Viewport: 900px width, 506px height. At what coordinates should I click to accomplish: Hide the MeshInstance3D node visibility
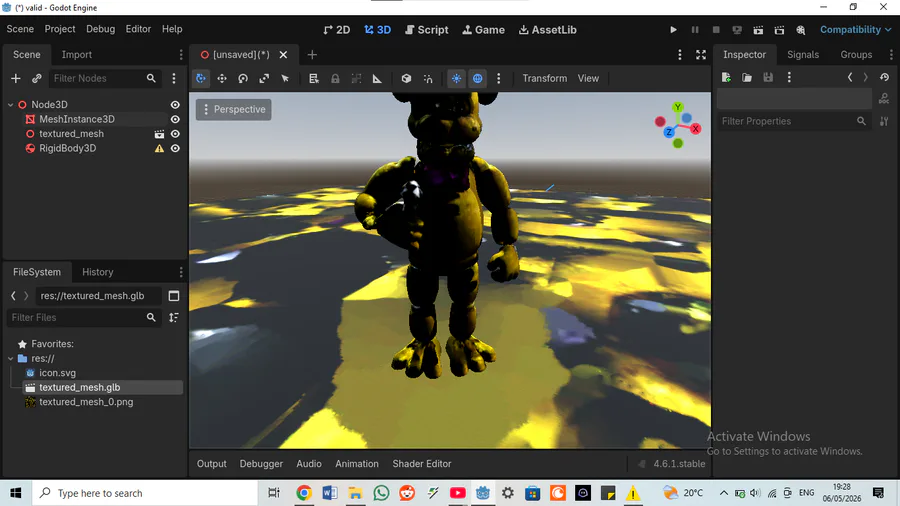[x=175, y=119]
